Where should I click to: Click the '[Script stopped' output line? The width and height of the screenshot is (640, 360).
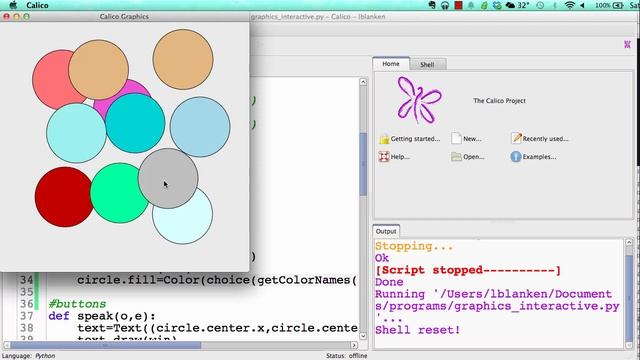pyautogui.click(x=468, y=270)
